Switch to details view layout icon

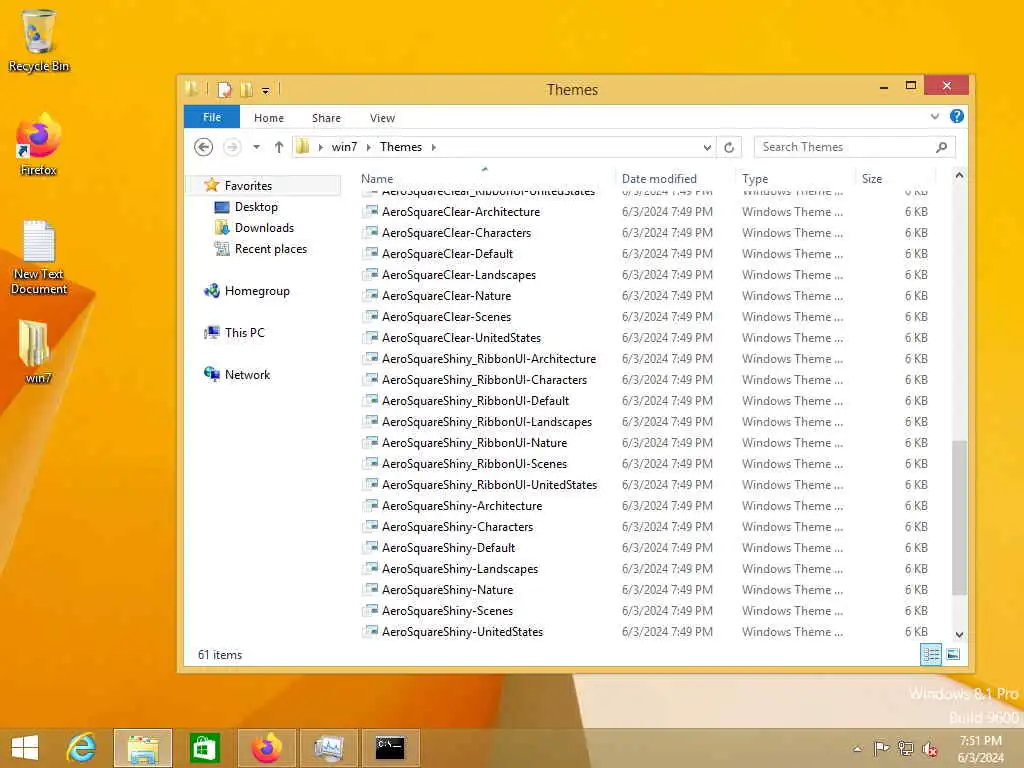(x=931, y=654)
